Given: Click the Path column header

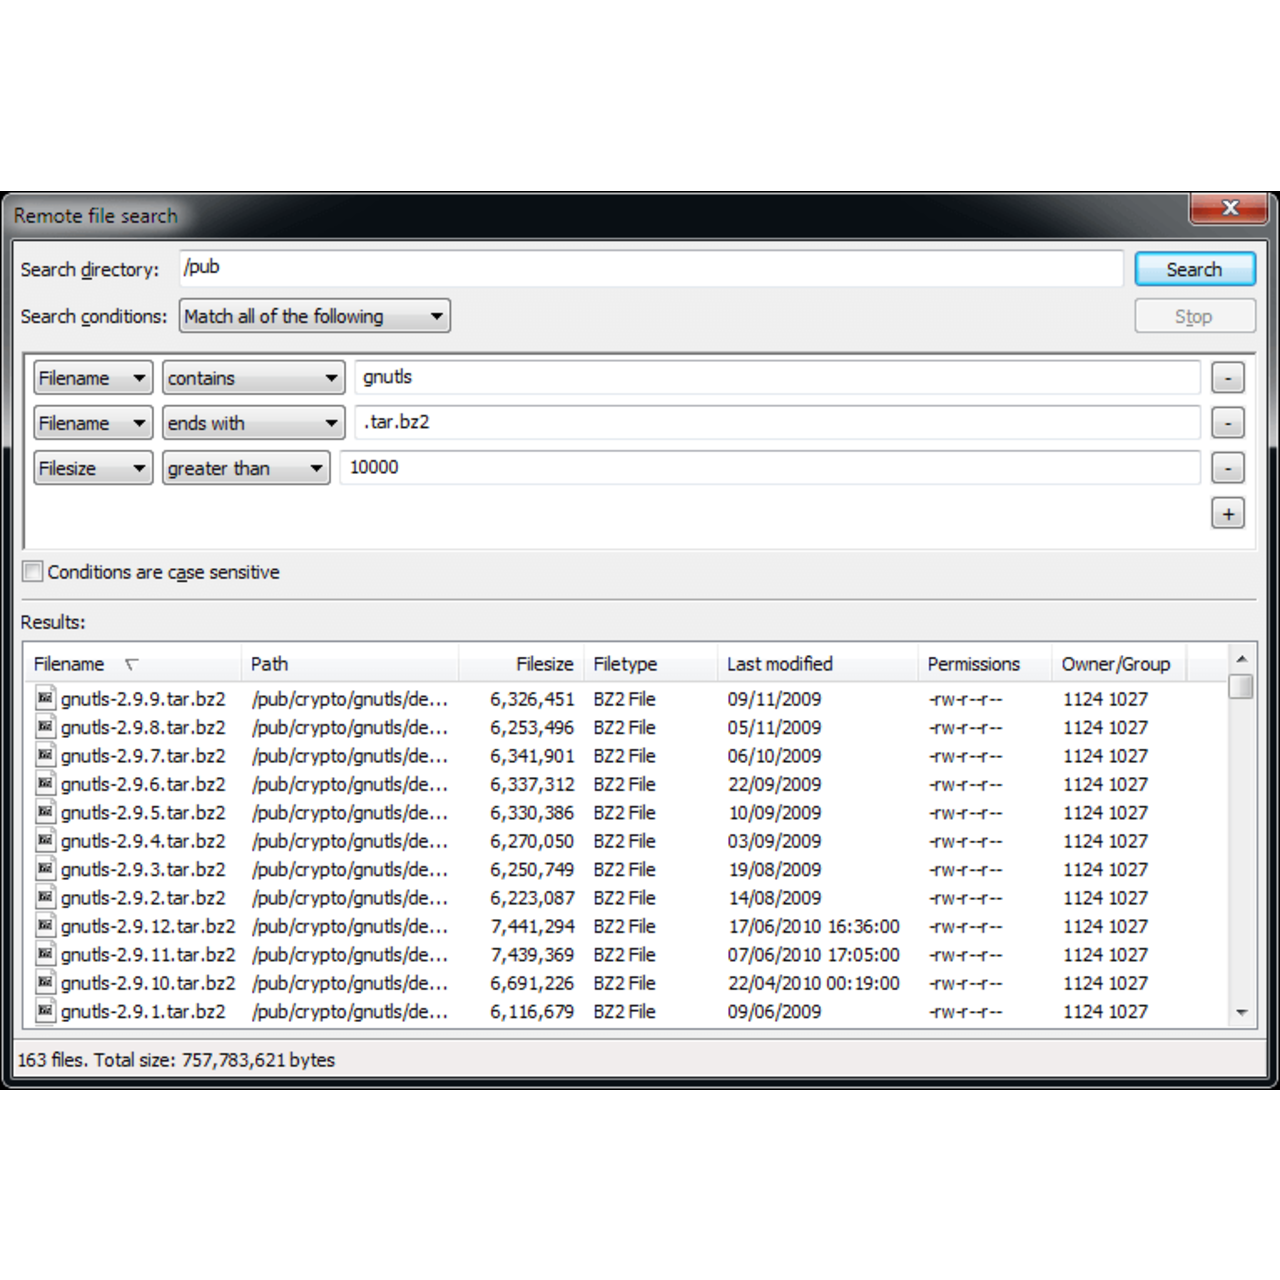Looking at the screenshot, I should 270,663.
